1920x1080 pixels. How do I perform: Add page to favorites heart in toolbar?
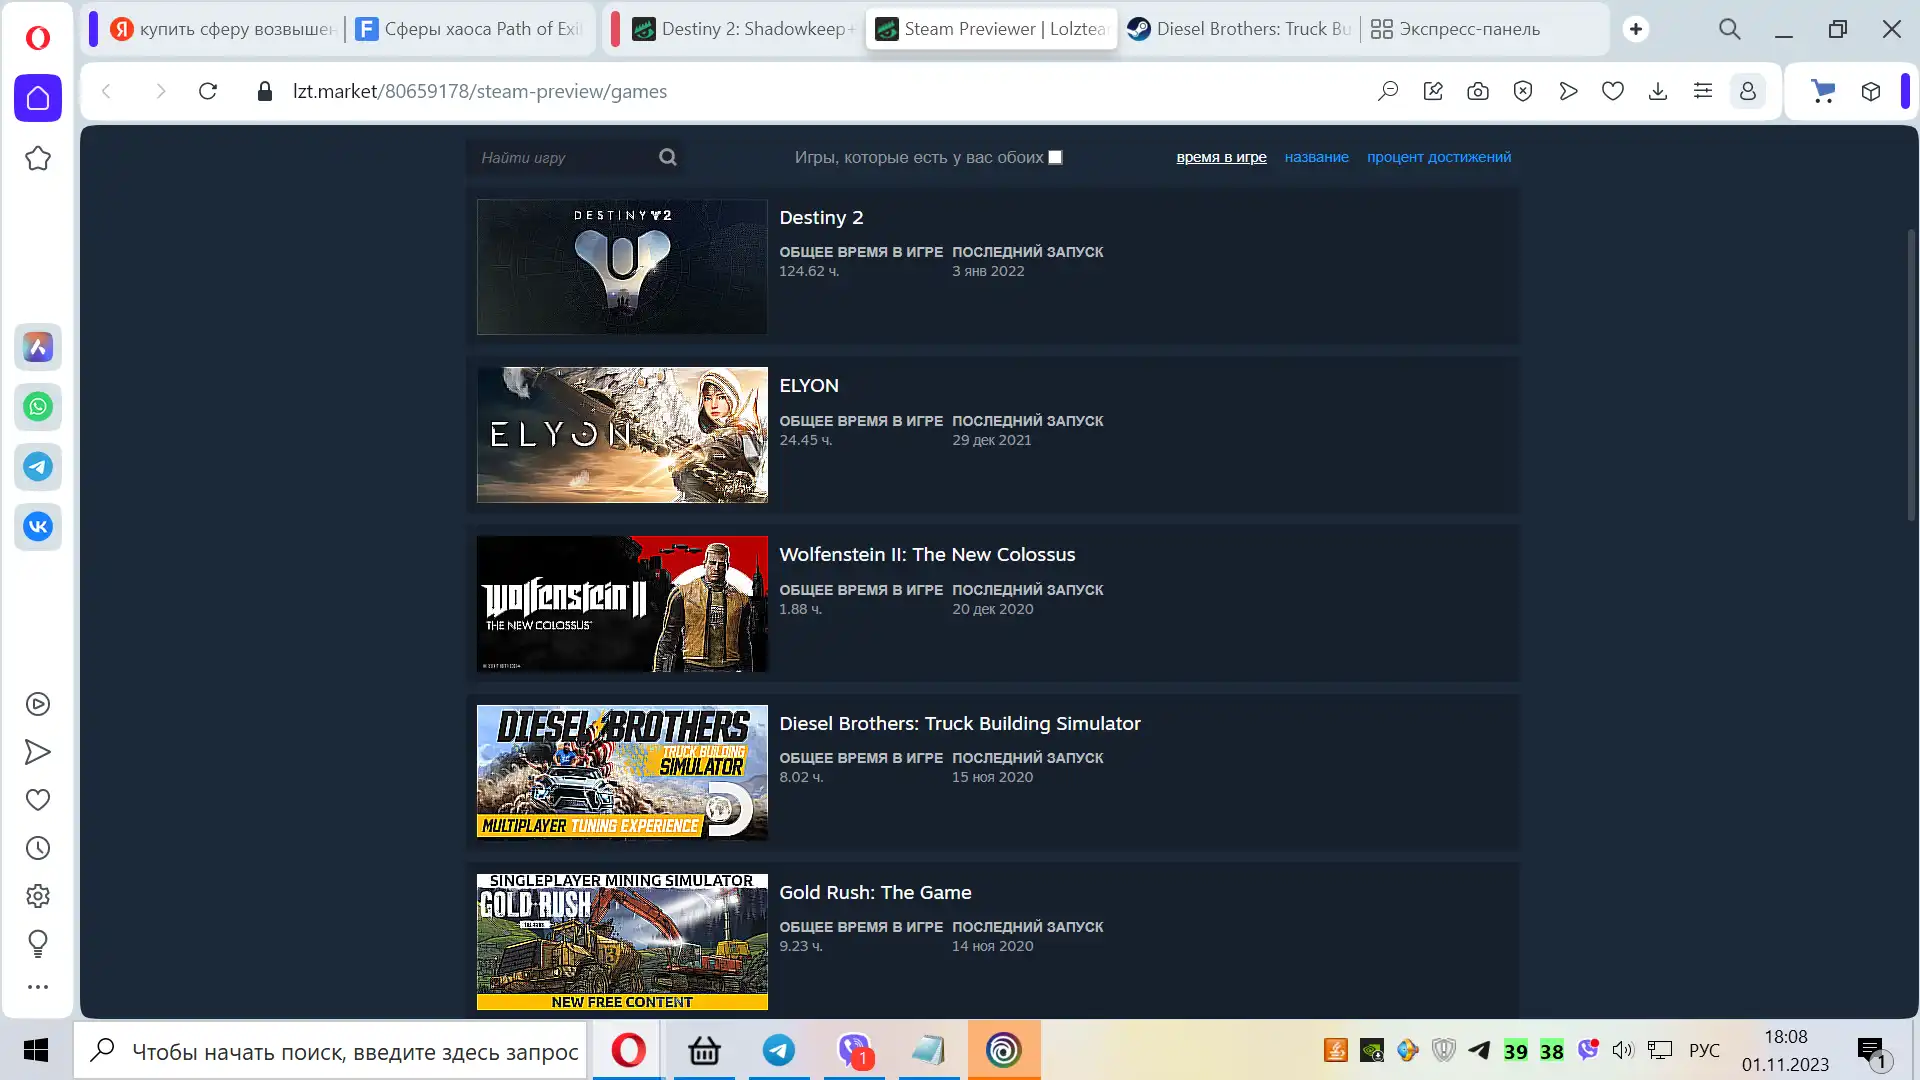[x=1613, y=91]
